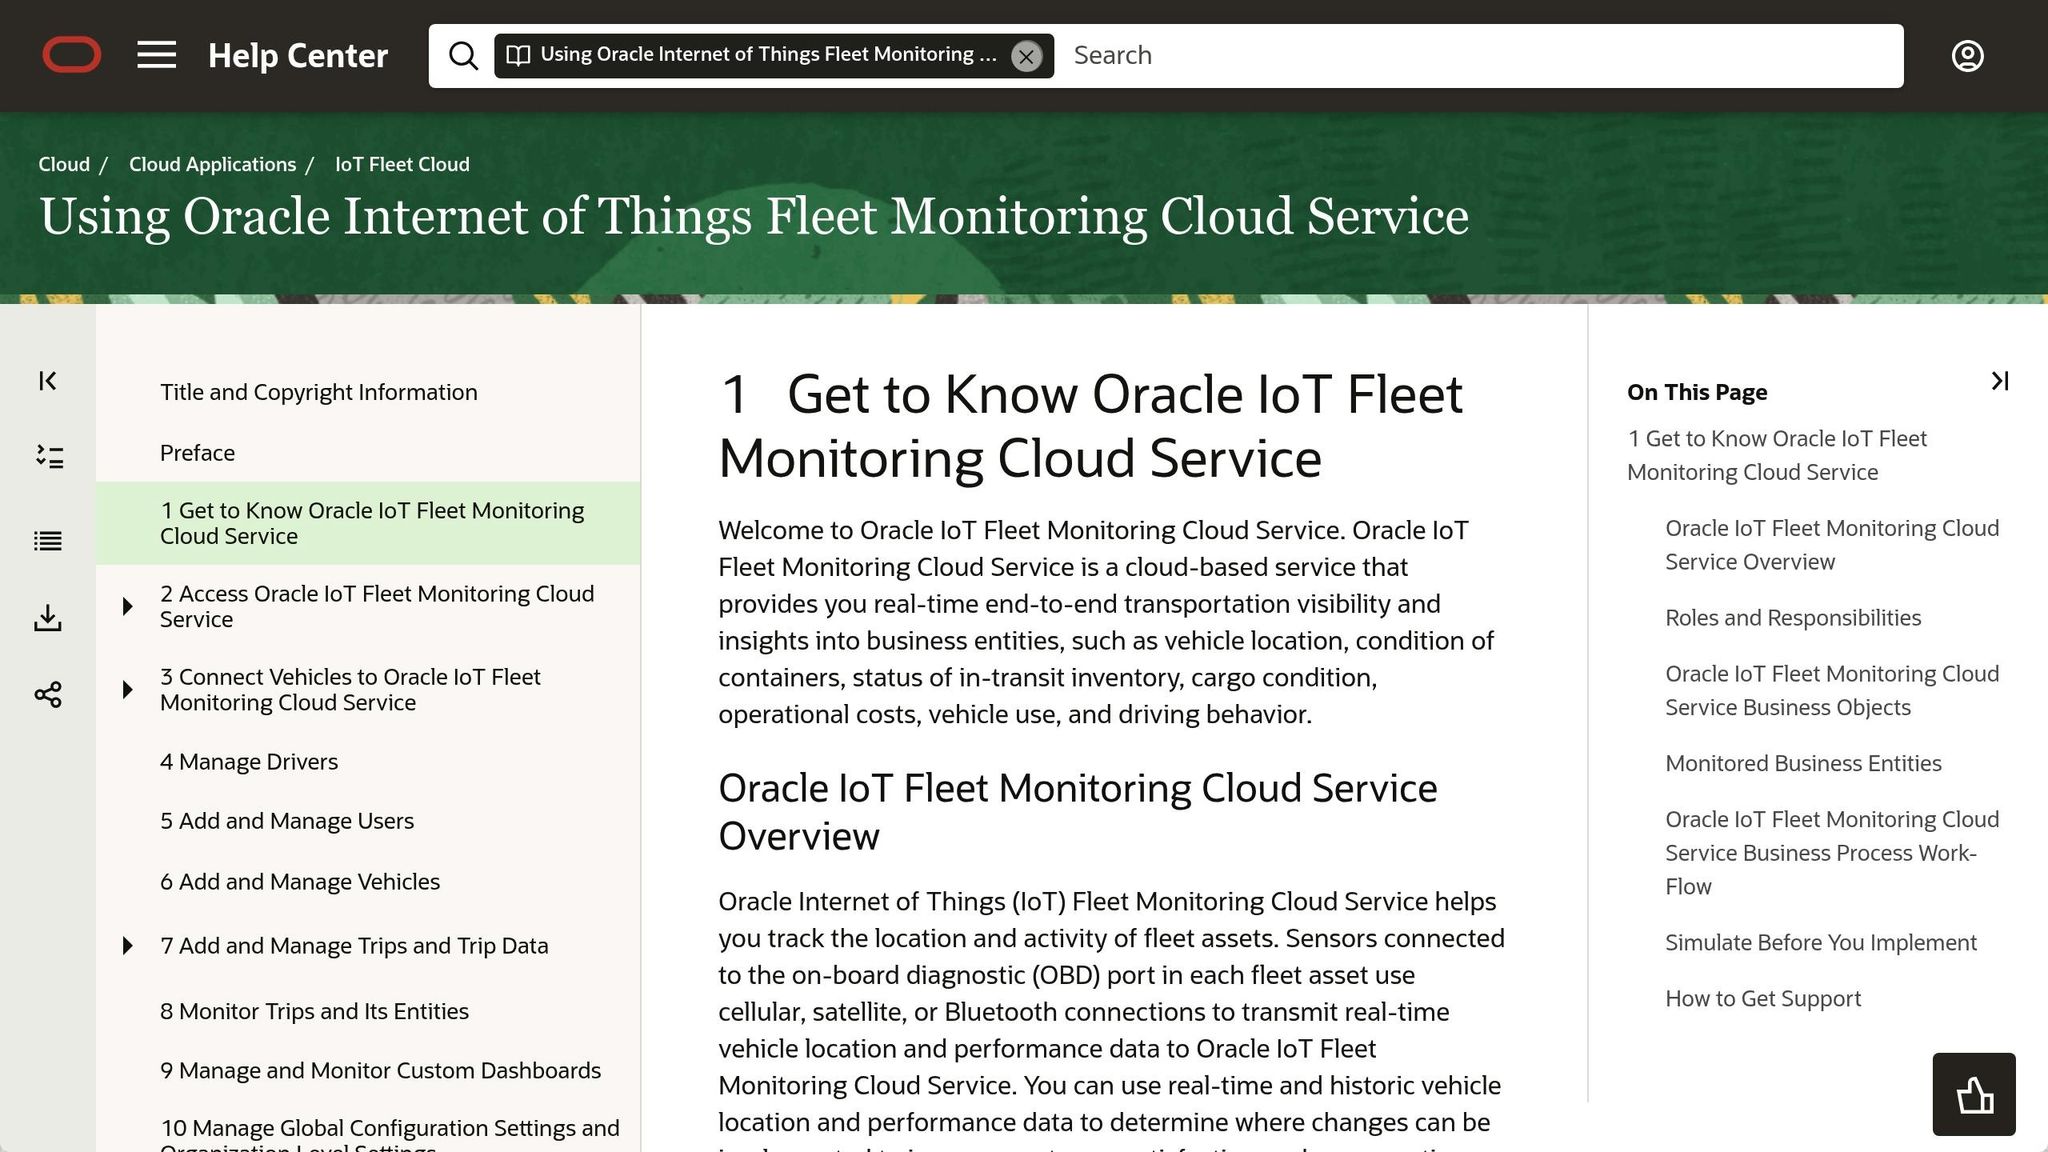Click the Oracle IoT Fleet Monitoring Overview heading
Image resolution: width=2048 pixels, height=1152 pixels.
1078,812
